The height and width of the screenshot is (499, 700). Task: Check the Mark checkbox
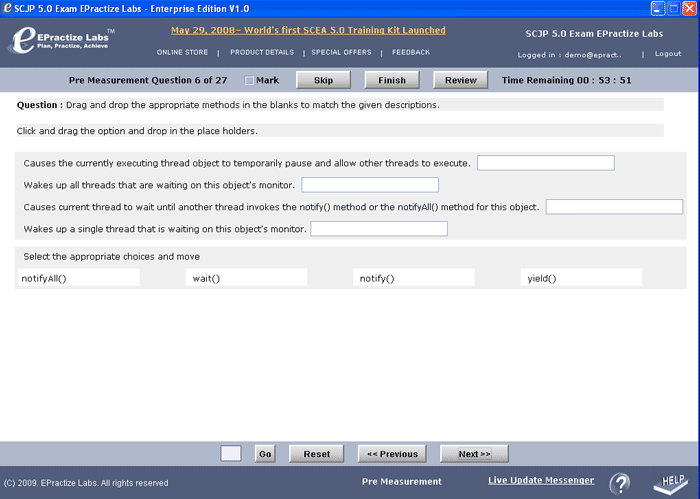(x=250, y=80)
